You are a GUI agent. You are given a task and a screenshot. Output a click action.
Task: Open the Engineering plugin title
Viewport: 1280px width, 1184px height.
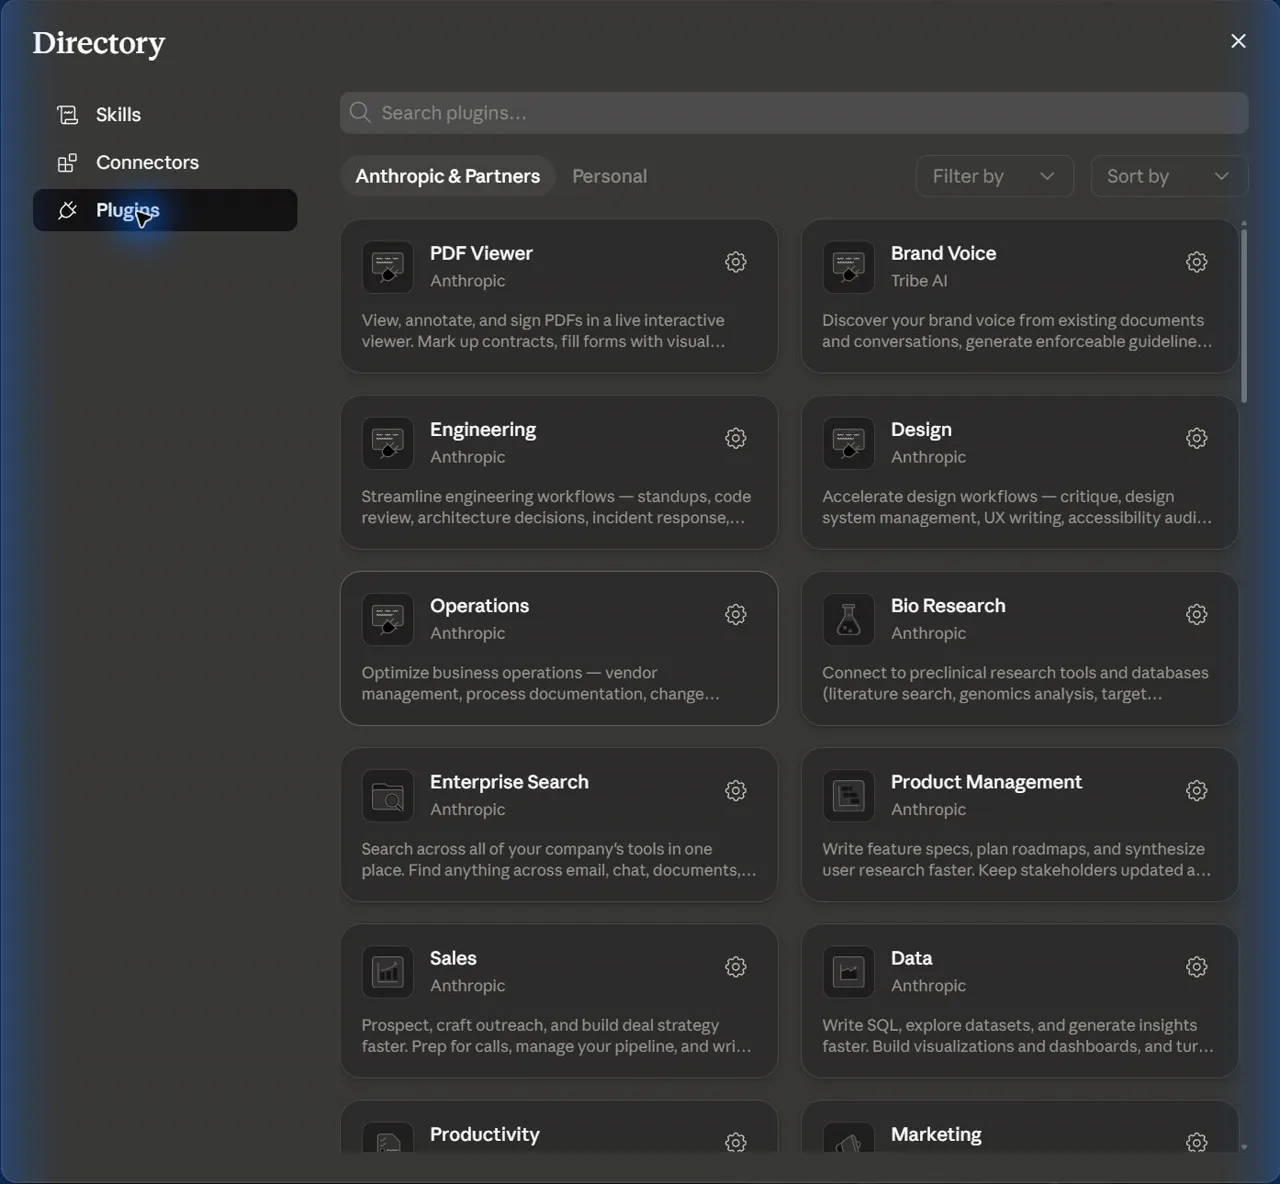pos(483,430)
